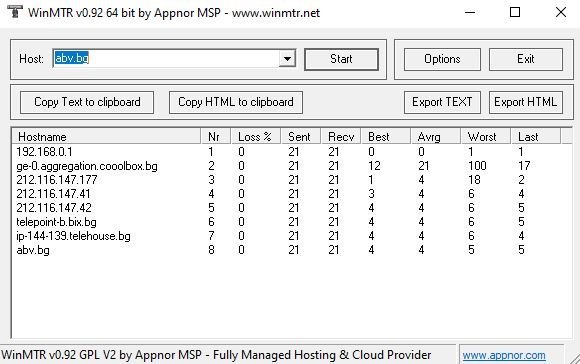The height and width of the screenshot is (364, 580).
Task: Click the Avrg column header
Action: pos(435,136)
